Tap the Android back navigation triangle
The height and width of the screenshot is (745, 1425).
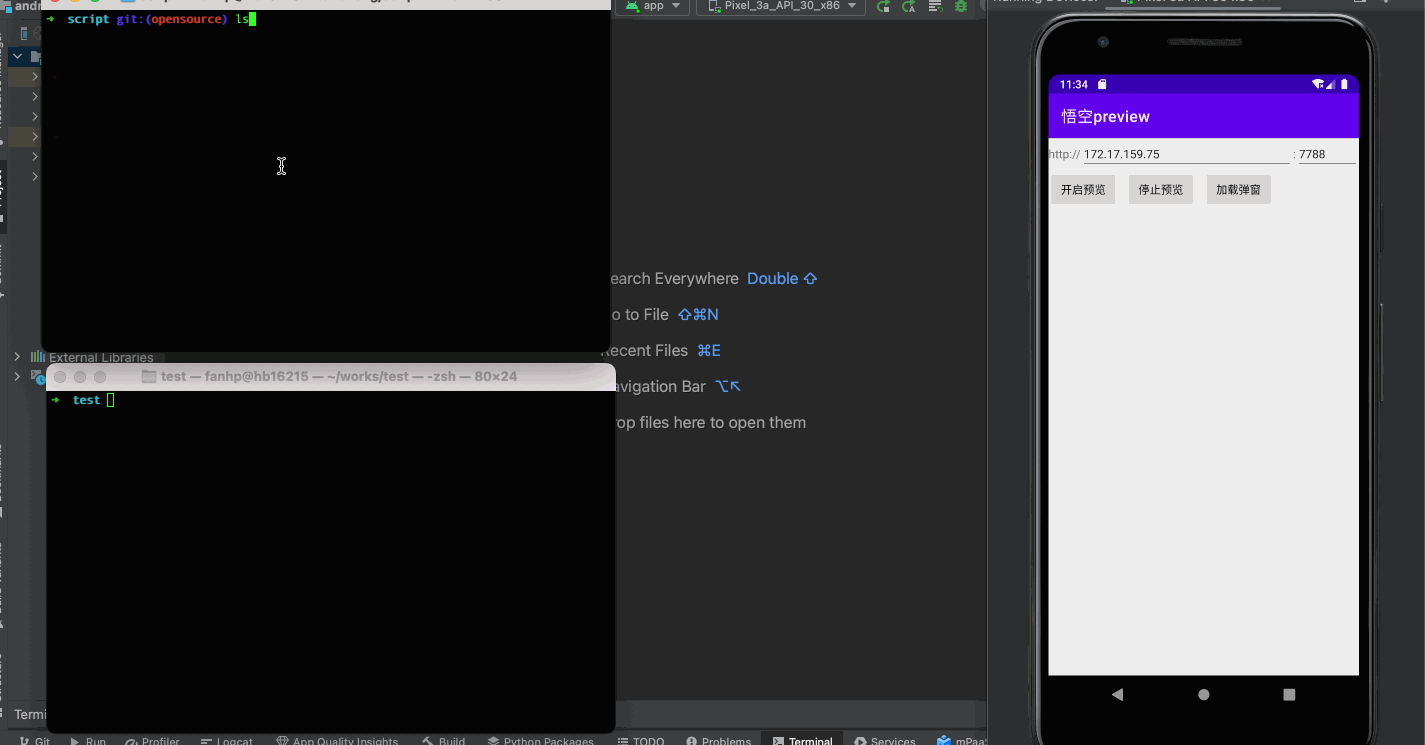point(1117,694)
